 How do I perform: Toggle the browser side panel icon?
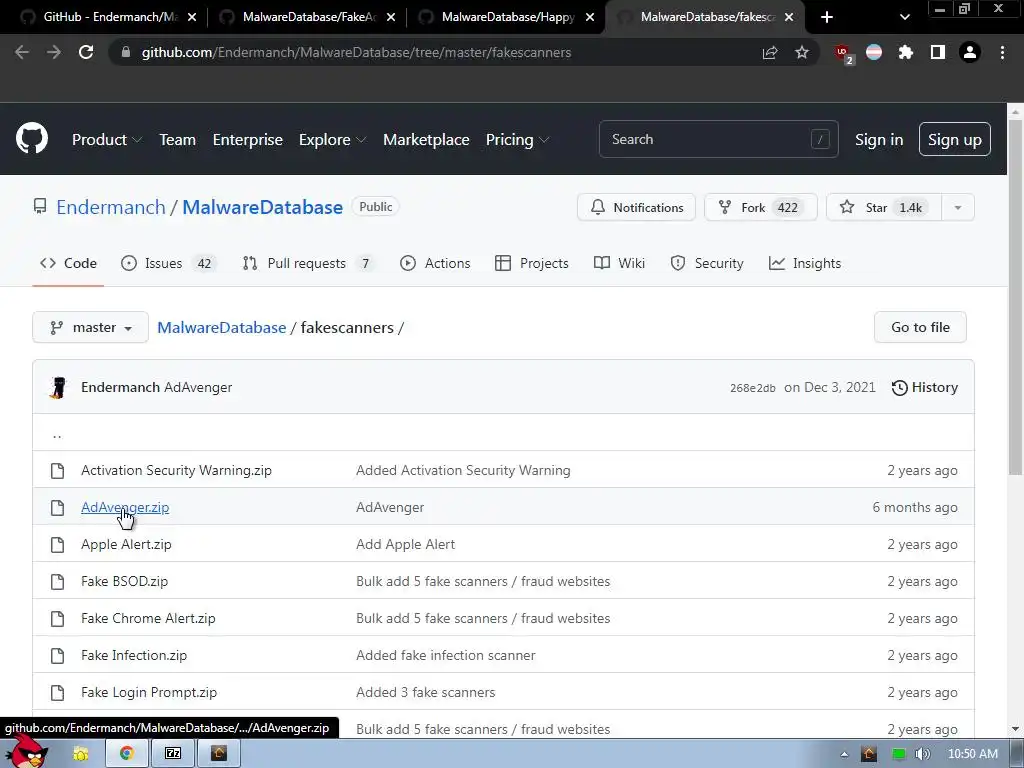(x=938, y=52)
